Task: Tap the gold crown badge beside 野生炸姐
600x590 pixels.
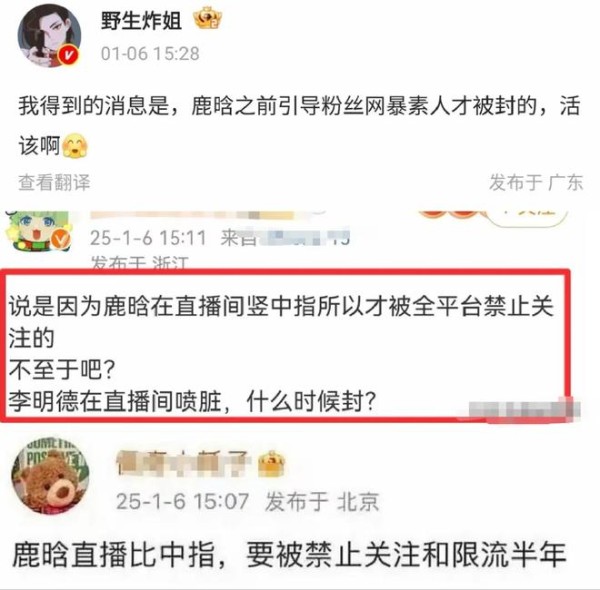Action: tap(207, 19)
